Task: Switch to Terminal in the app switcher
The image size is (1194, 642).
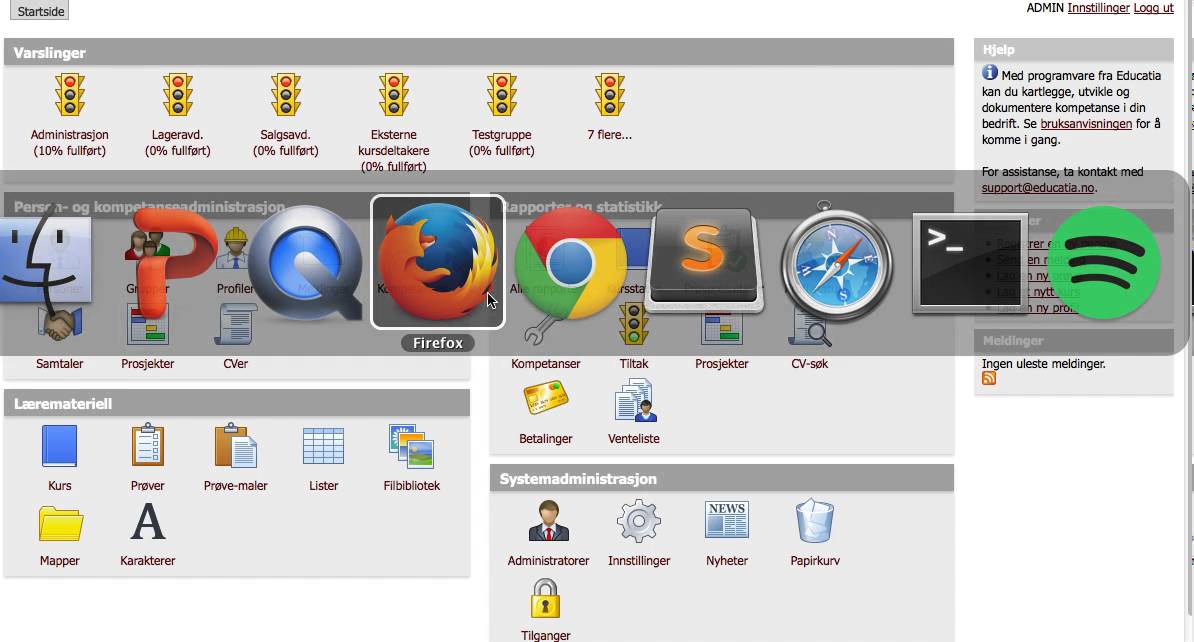Action: 969,263
